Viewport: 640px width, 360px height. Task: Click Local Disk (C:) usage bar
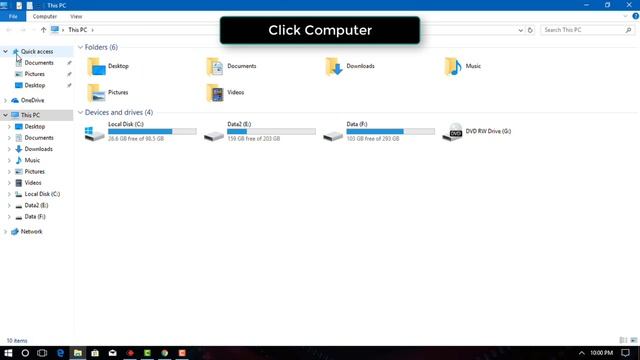[x=152, y=131]
